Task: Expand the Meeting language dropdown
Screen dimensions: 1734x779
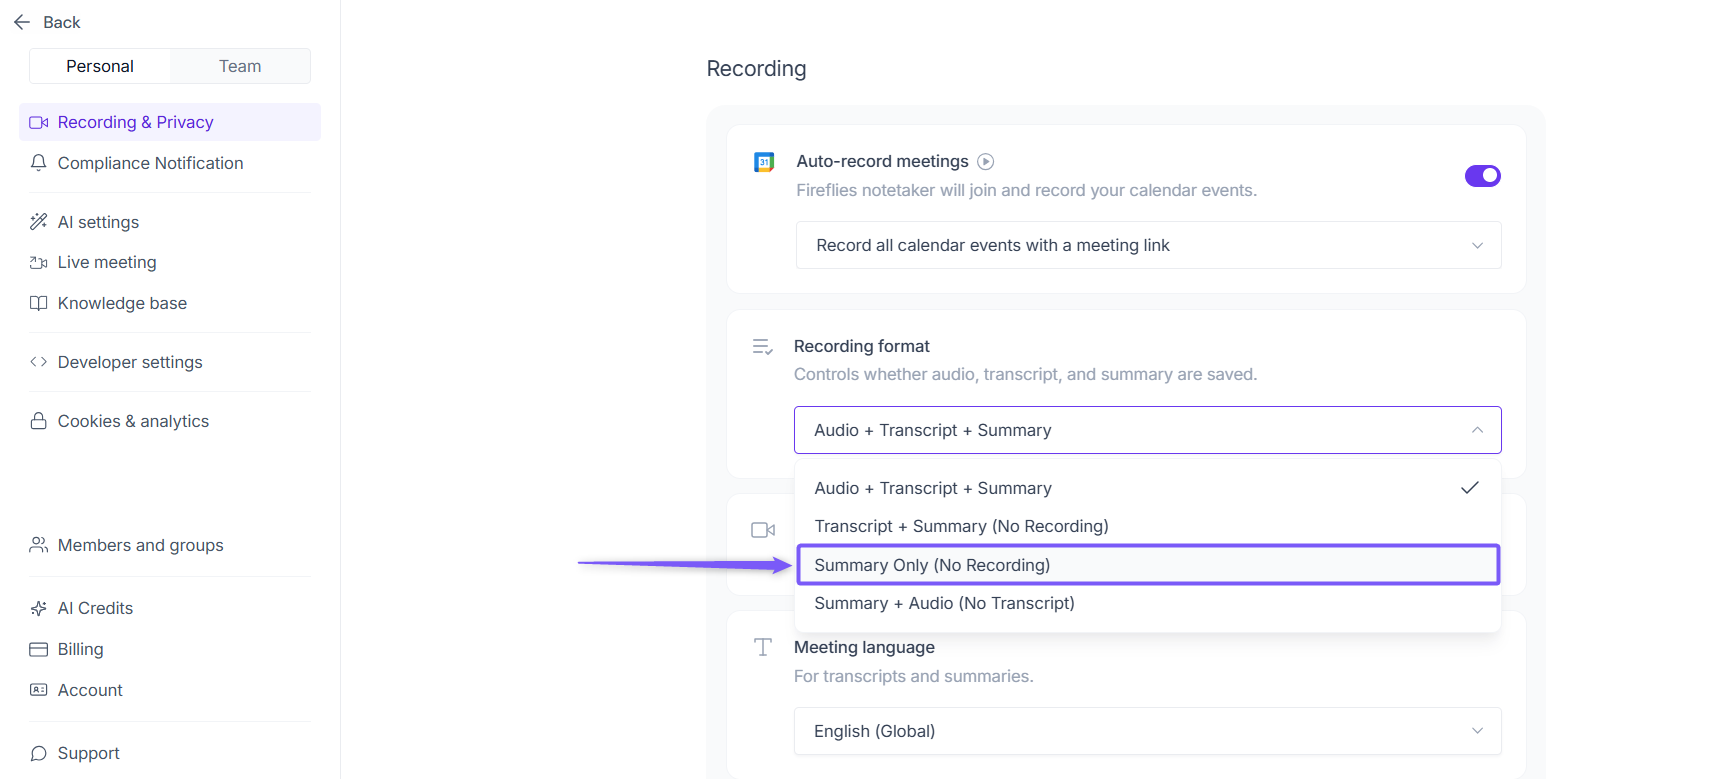Action: (x=1147, y=731)
